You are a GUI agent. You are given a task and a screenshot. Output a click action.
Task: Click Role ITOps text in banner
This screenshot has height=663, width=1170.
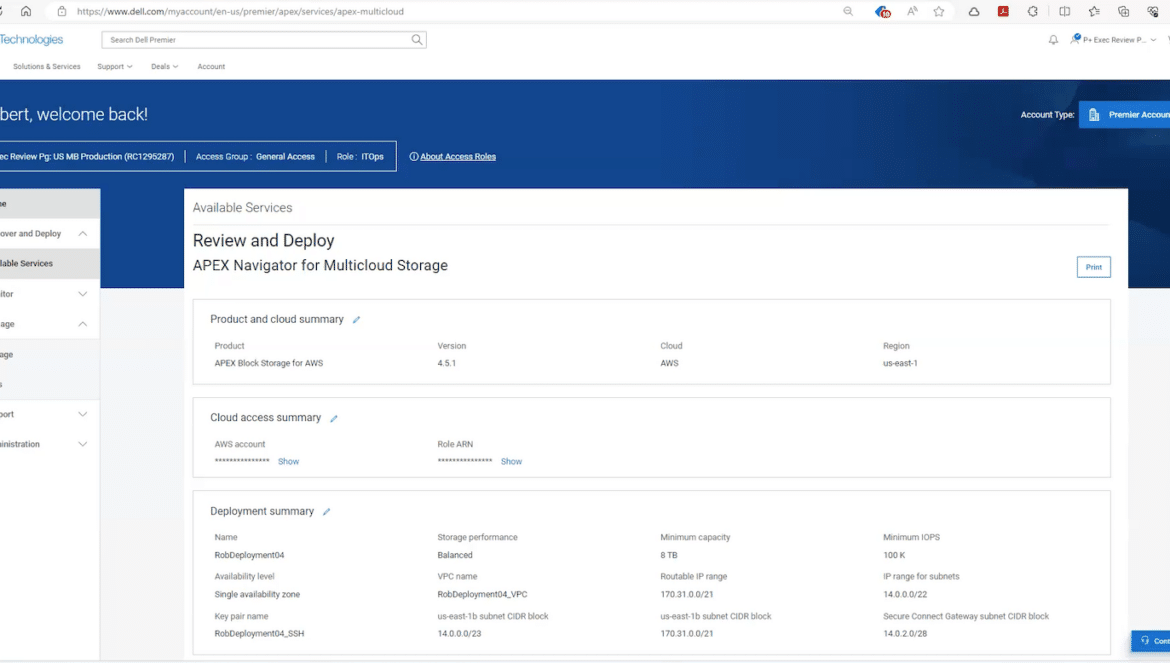tap(360, 157)
